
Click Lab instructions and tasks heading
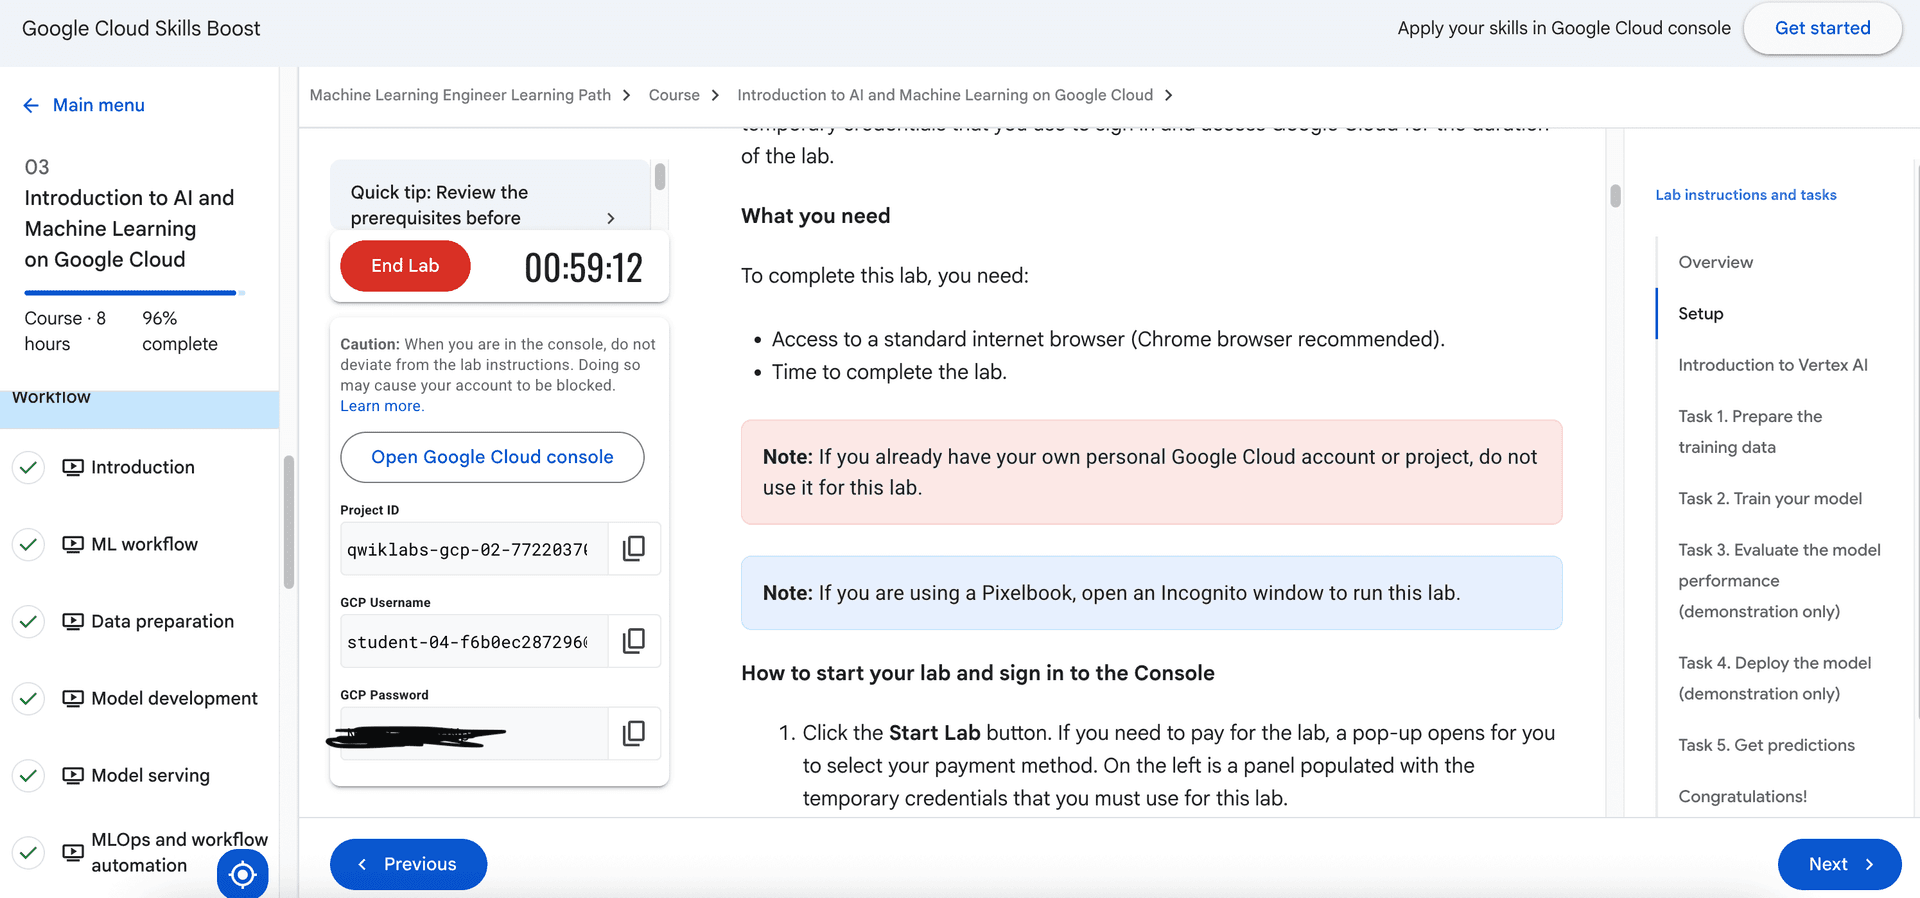click(1745, 195)
